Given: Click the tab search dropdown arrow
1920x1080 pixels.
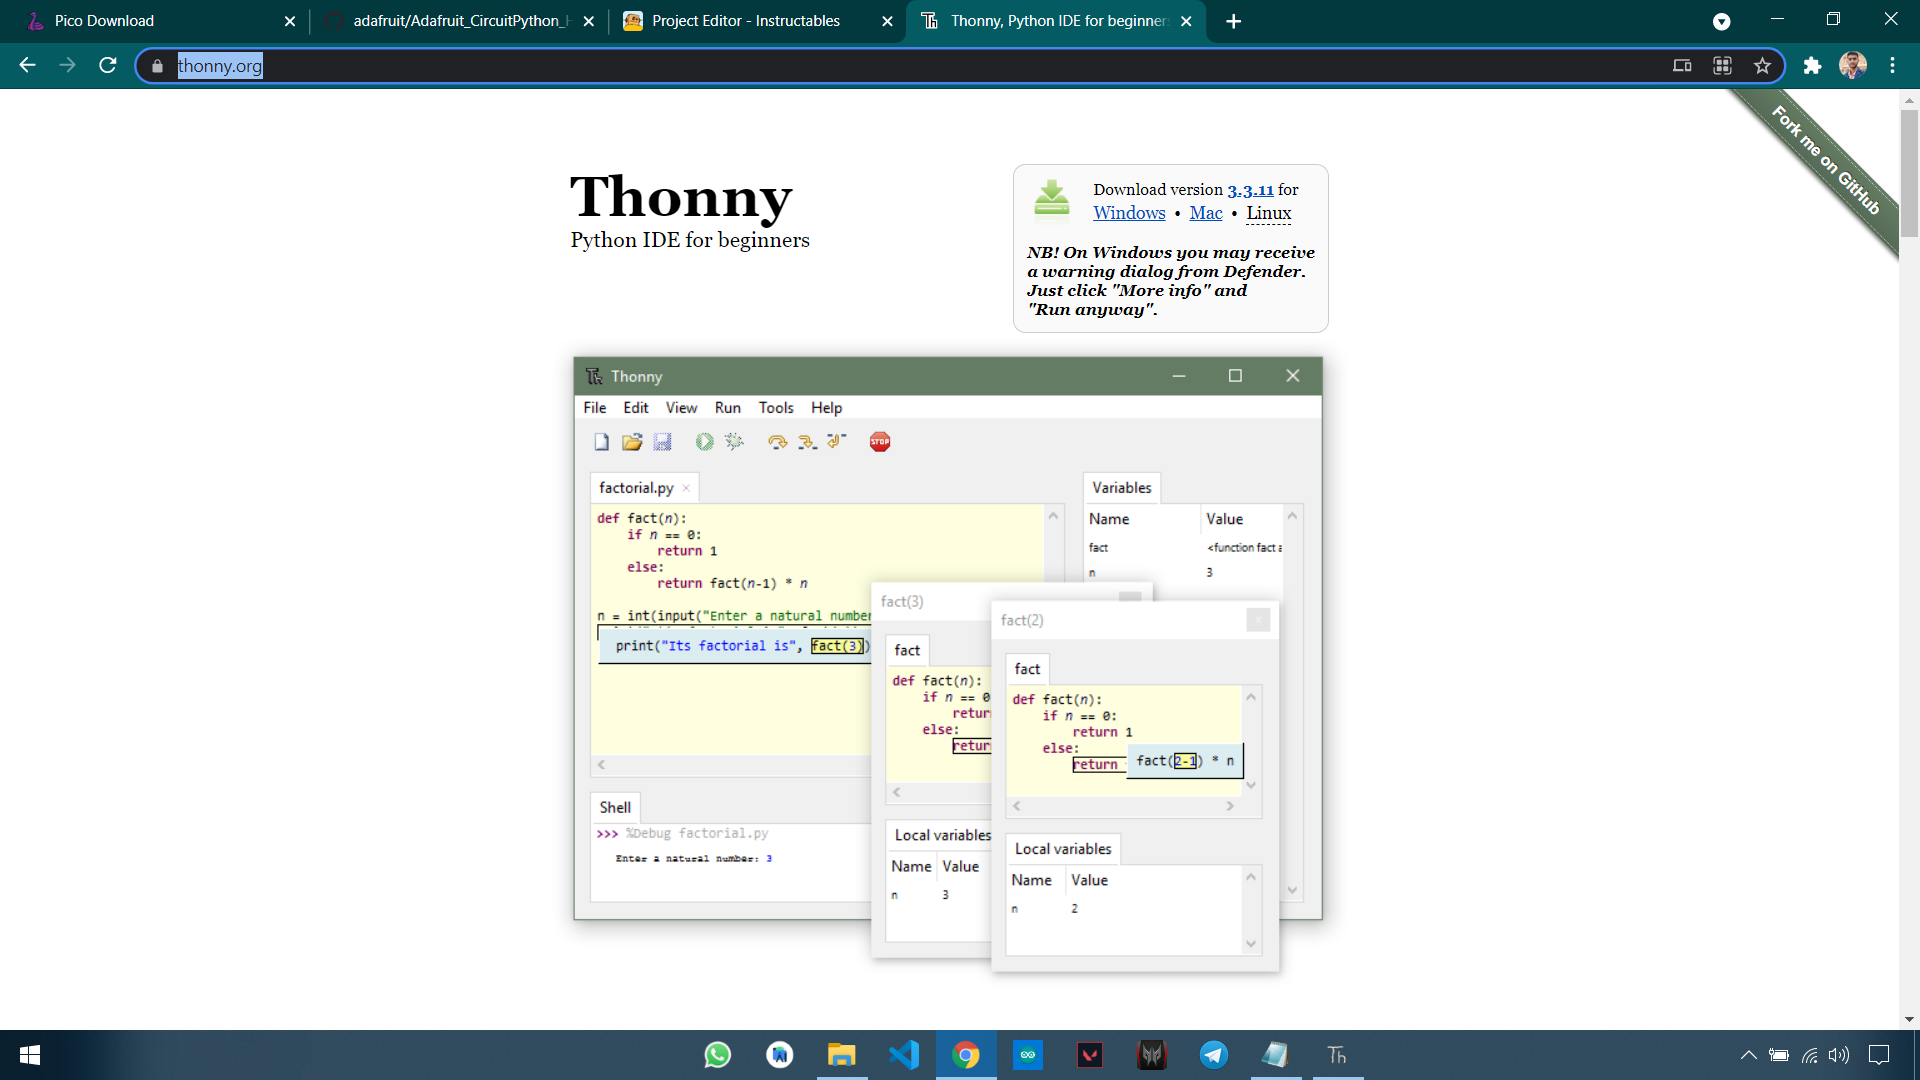Looking at the screenshot, I should point(1721,21).
